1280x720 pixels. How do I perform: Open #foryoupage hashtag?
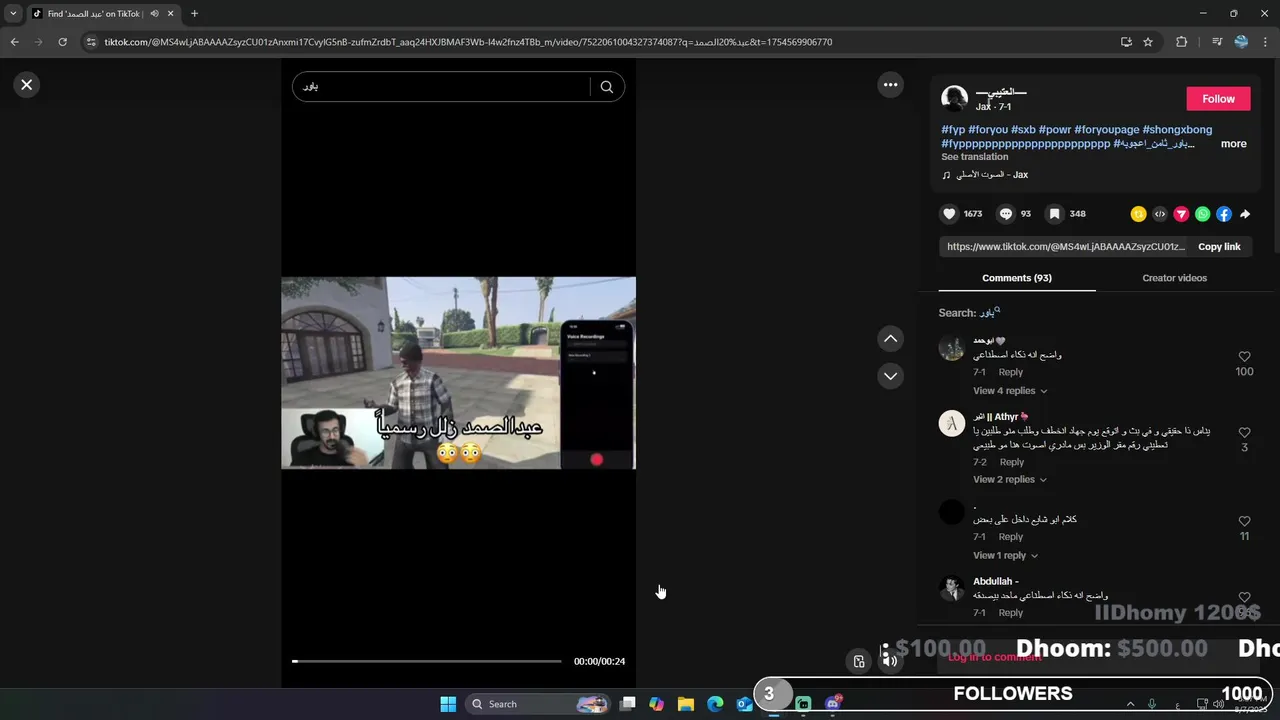pos(1106,130)
